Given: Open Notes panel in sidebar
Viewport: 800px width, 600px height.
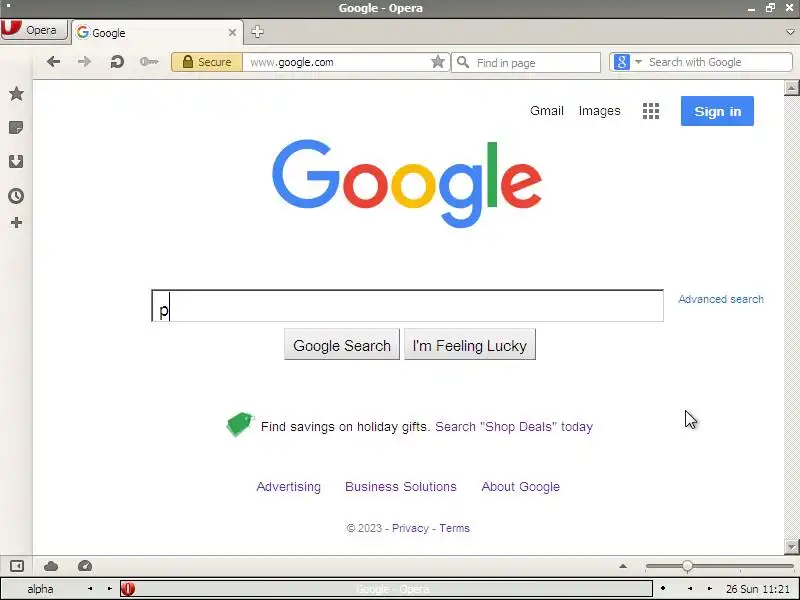Looking at the screenshot, I should click(x=16, y=128).
